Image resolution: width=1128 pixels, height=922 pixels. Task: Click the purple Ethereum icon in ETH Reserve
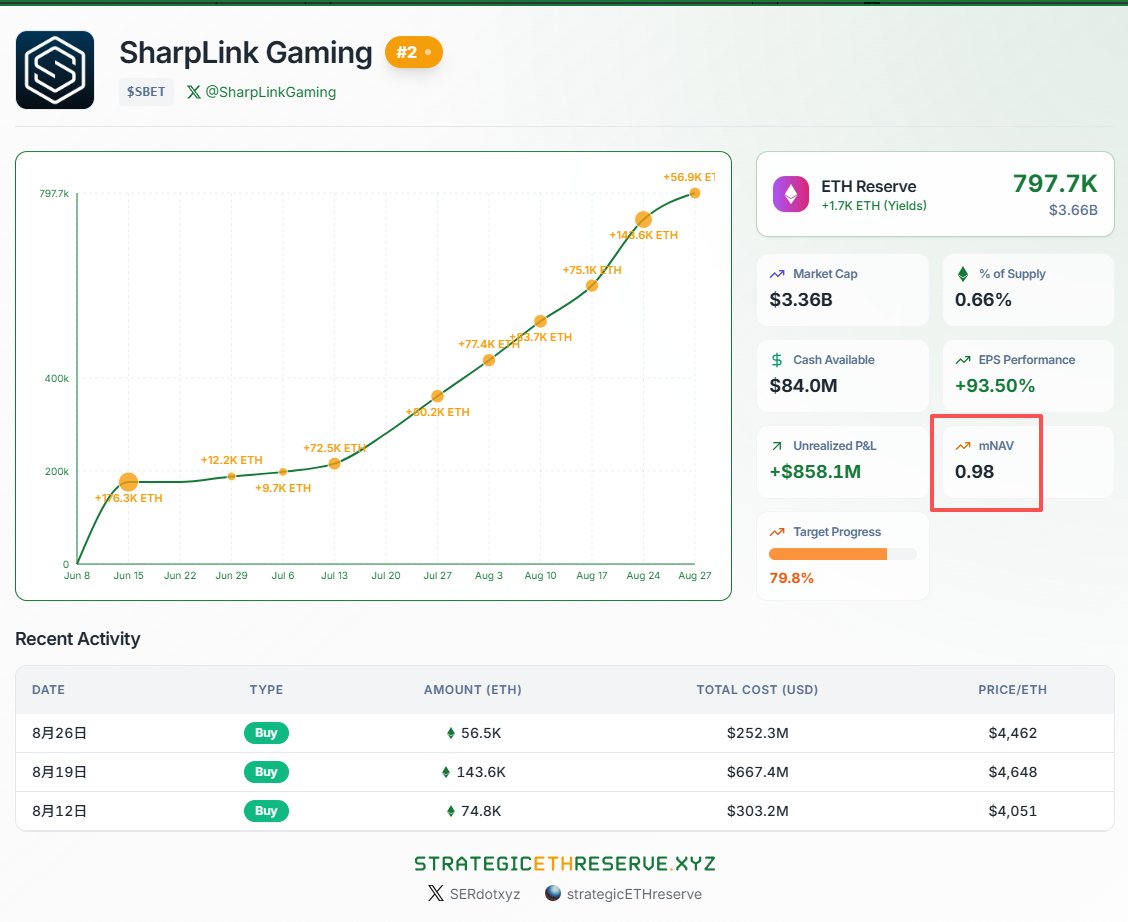791,194
